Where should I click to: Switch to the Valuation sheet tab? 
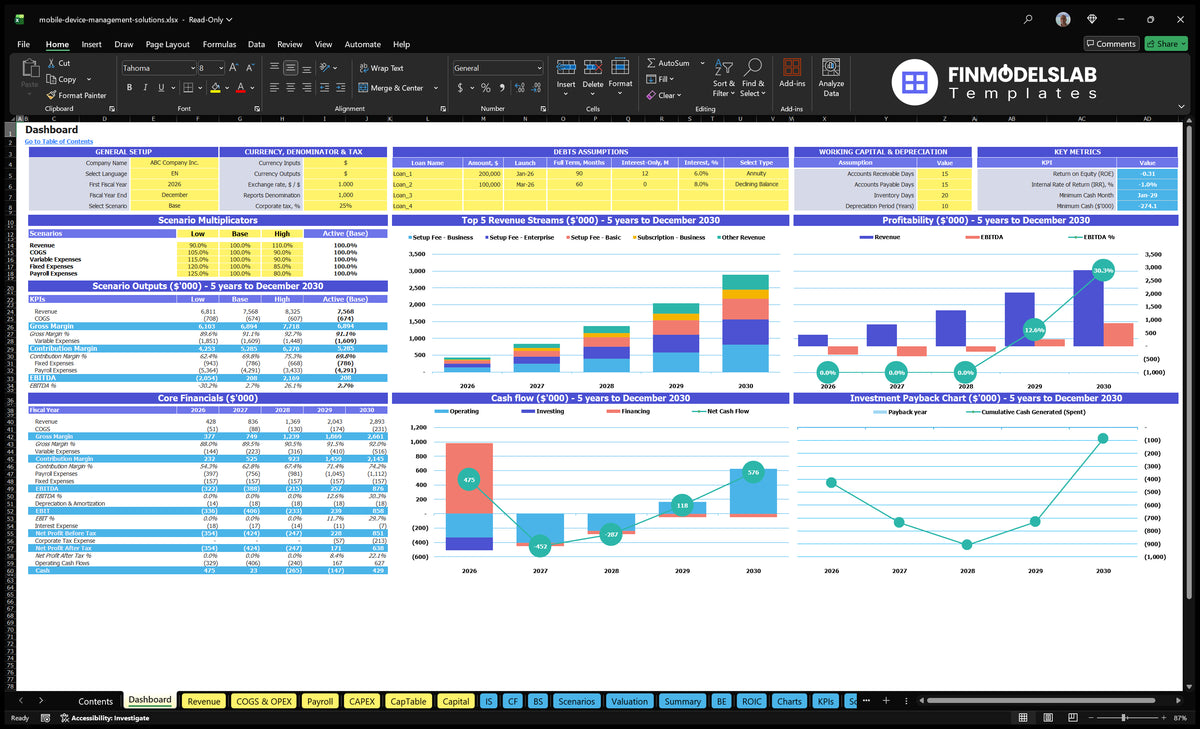[630, 701]
